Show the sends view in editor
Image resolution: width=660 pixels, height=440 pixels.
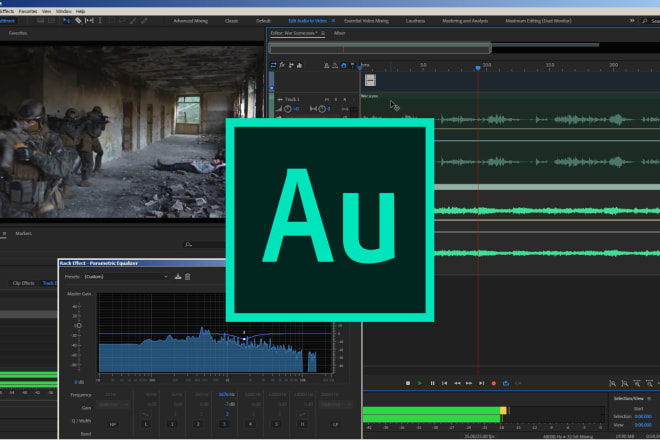291,65
